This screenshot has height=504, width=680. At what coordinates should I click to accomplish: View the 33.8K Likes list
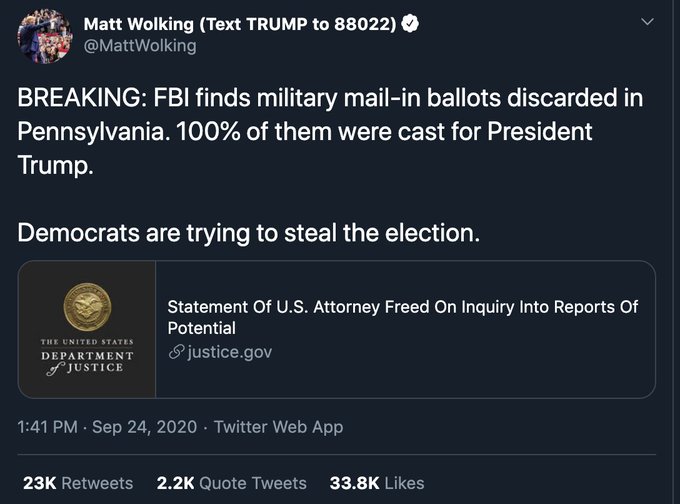pos(376,482)
